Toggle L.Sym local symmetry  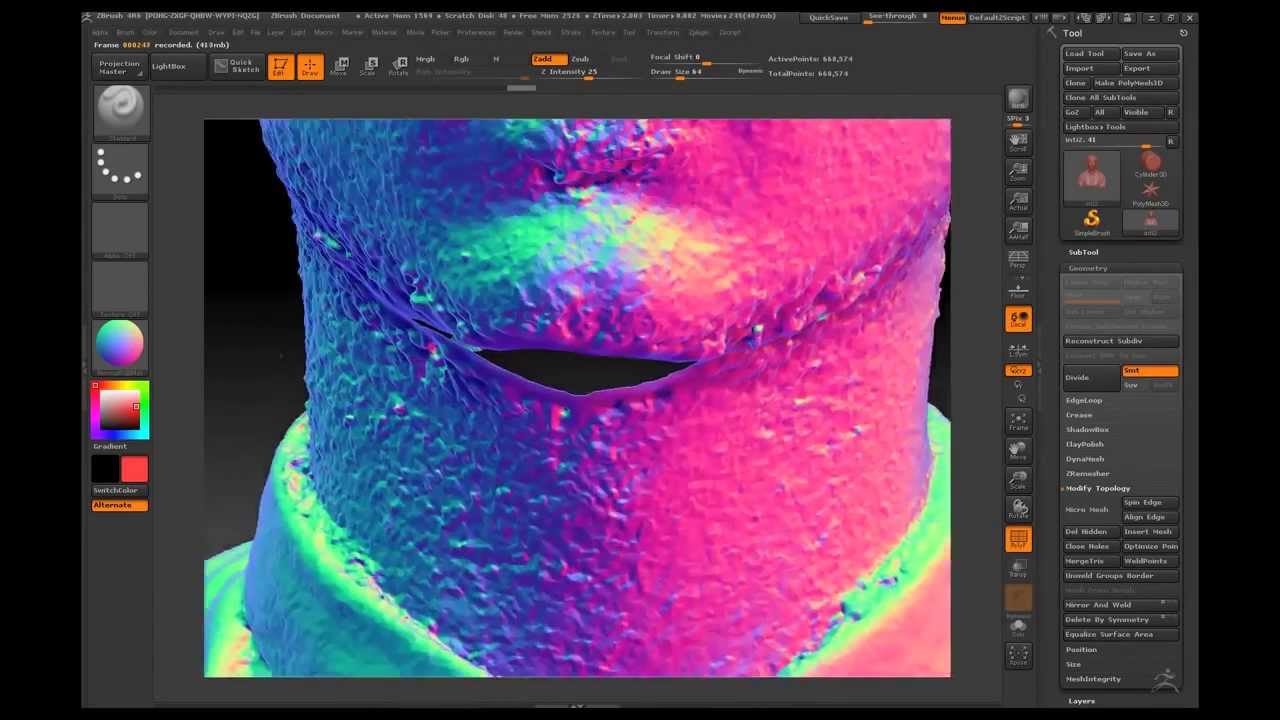[1018, 349]
